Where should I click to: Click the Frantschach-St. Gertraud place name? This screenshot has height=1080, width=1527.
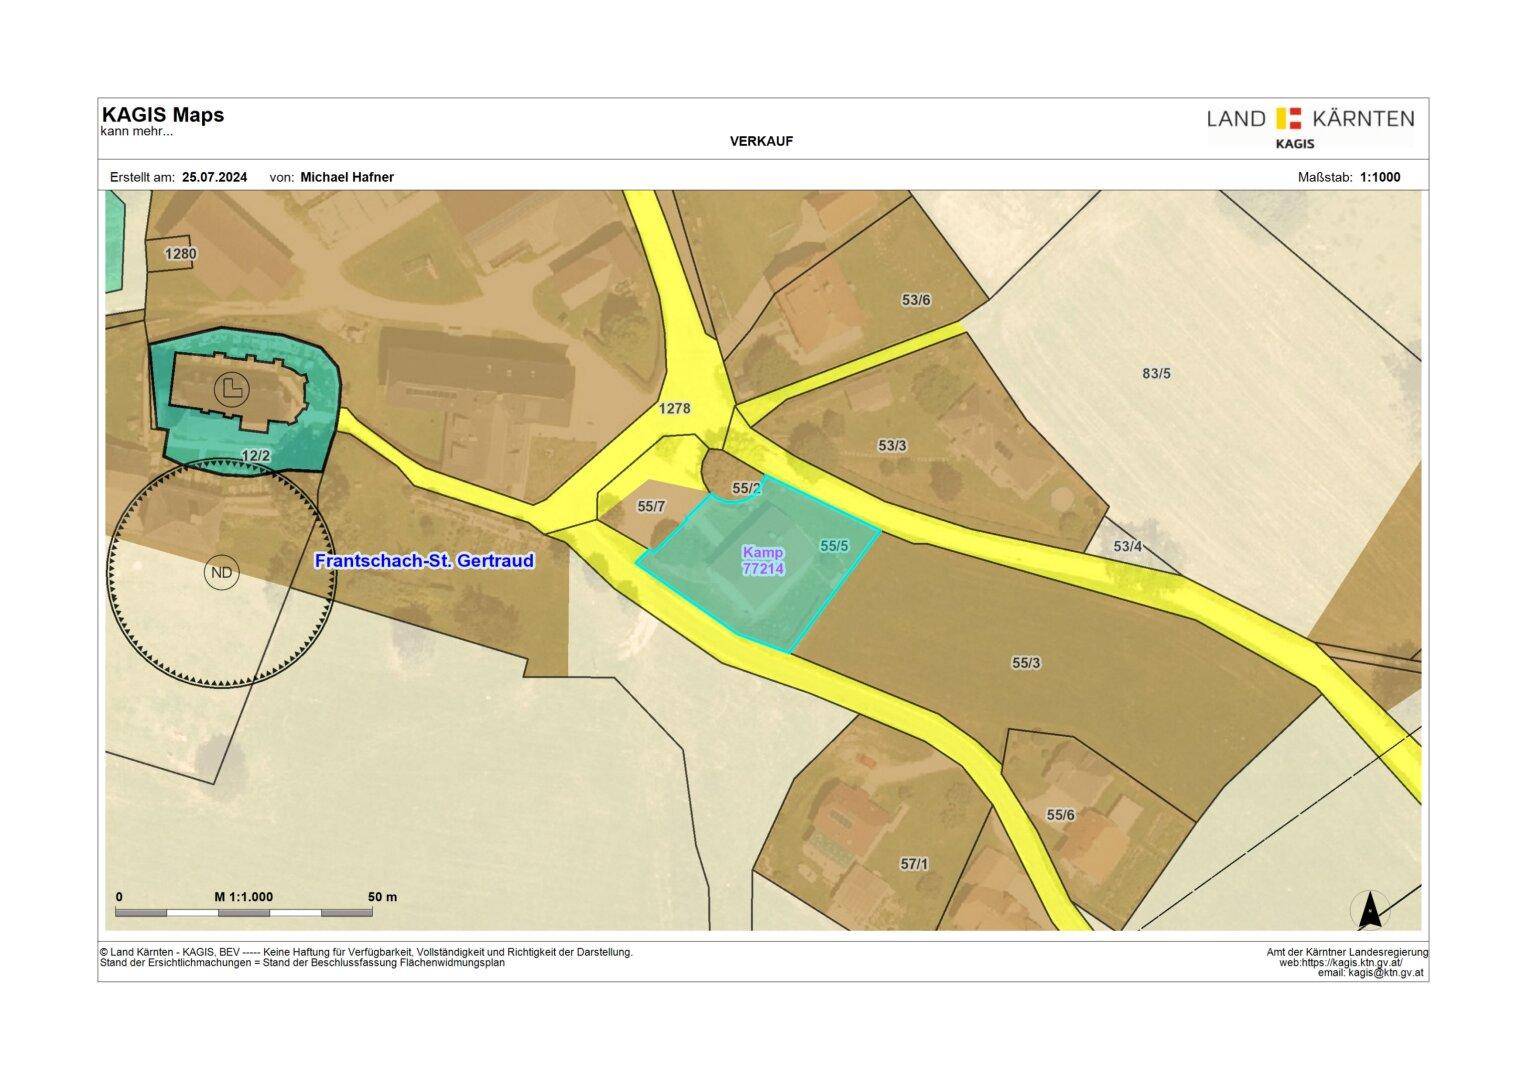(424, 561)
